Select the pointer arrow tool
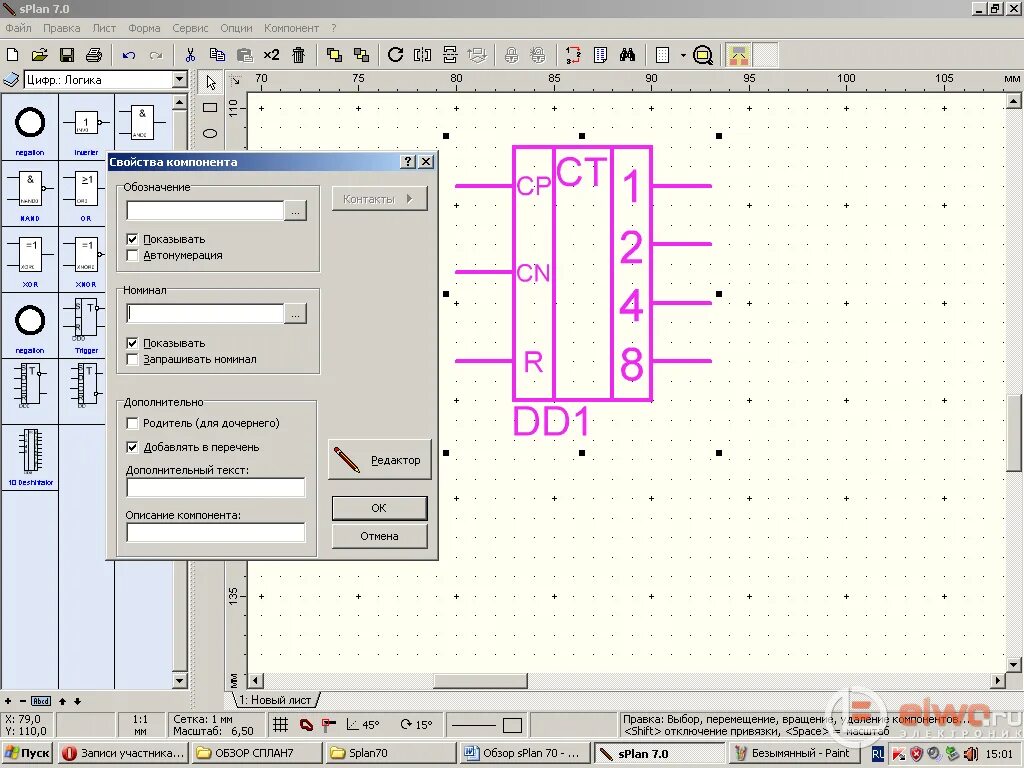This screenshot has height=768, width=1024. (x=210, y=82)
